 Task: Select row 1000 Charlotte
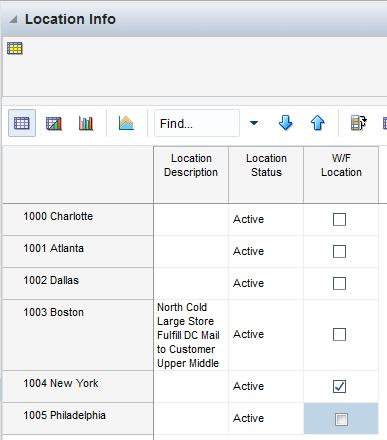[78, 220]
